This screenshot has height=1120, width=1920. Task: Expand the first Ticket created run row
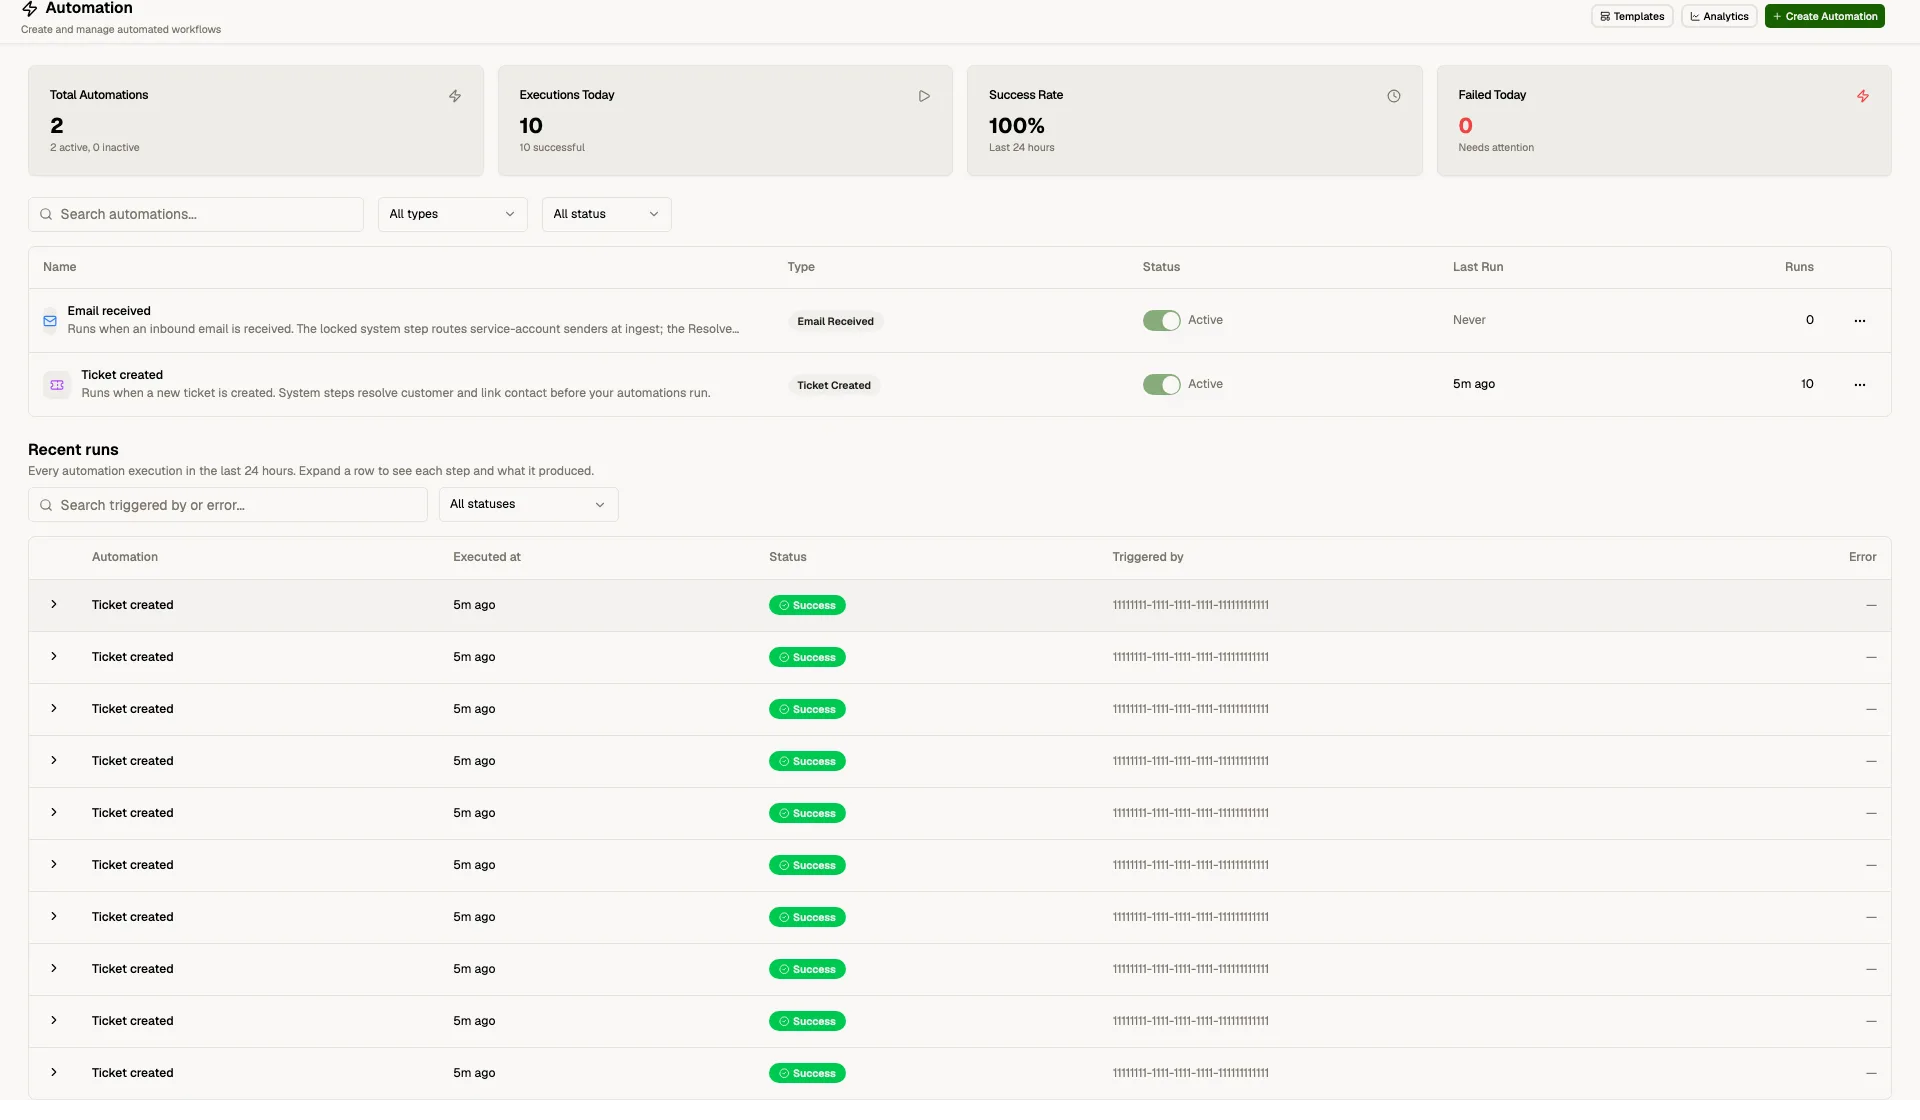coord(54,604)
